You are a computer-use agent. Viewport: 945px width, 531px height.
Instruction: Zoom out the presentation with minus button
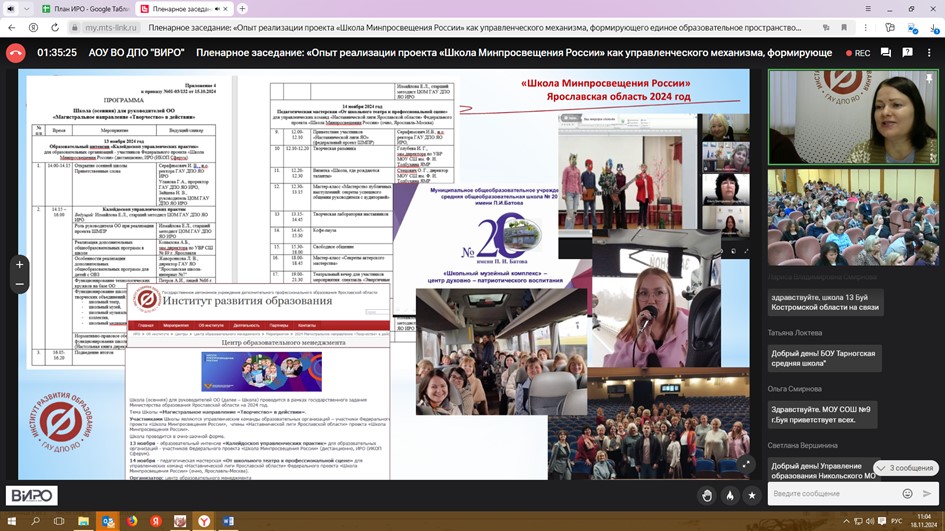coord(19,284)
